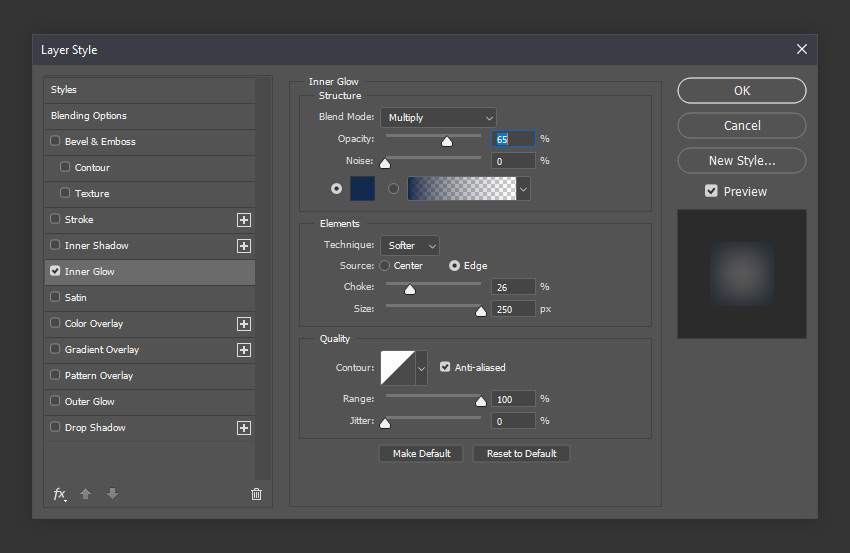This screenshot has width=850, height=553.
Task: Open the Blend Mode dropdown
Action: point(437,118)
